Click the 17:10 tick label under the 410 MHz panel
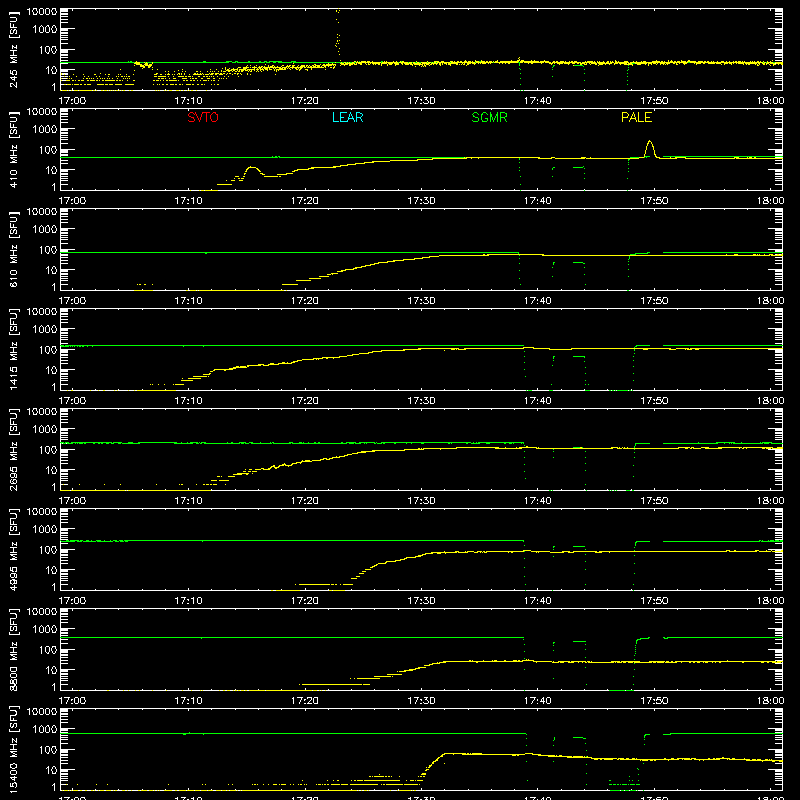 tap(188, 201)
